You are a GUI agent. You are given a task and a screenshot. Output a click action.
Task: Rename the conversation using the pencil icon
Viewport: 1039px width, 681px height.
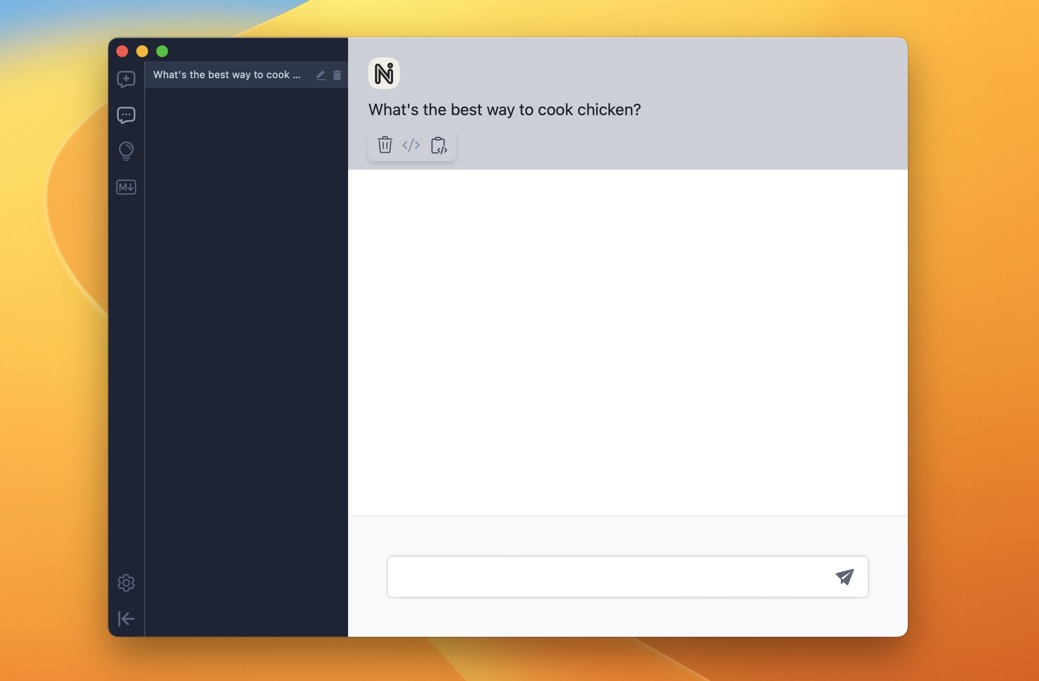pos(321,75)
